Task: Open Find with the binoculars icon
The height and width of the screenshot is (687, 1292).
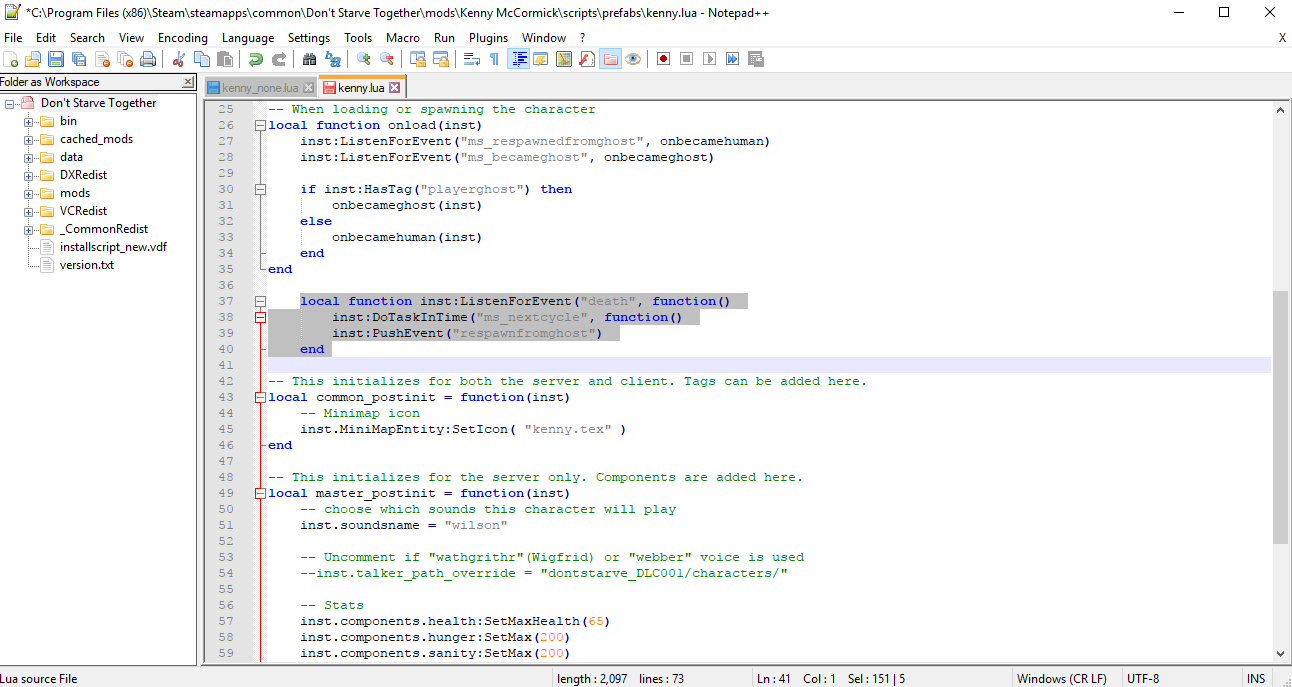Action: pos(309,60)
